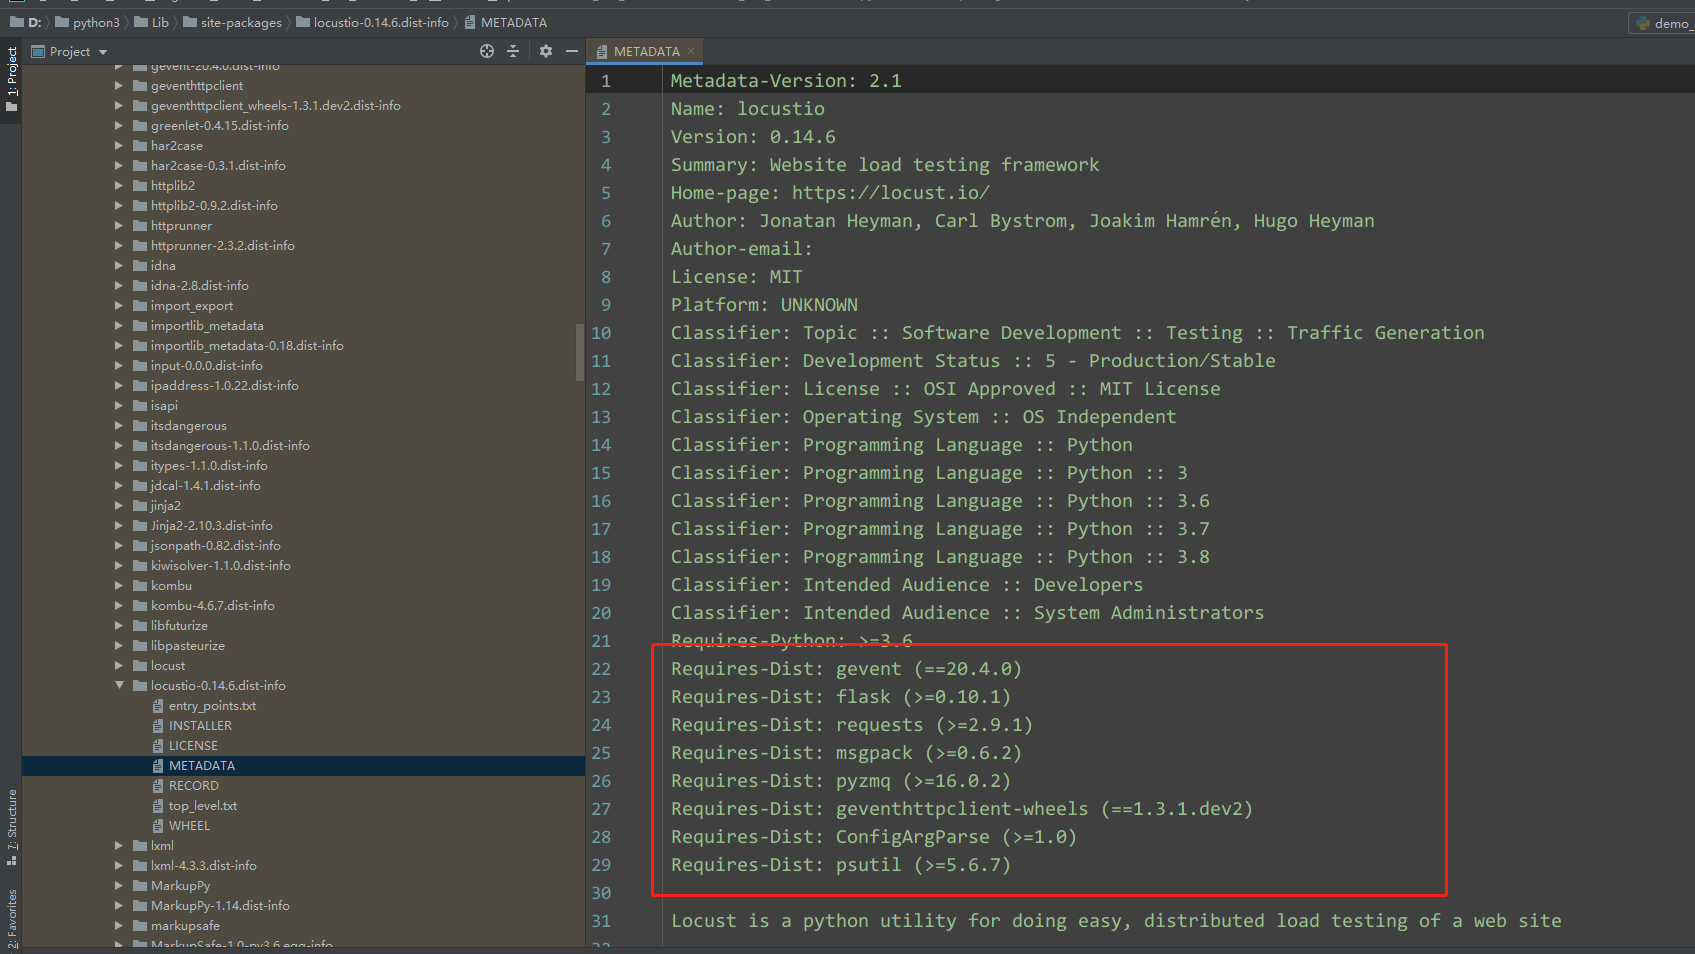Viewport: 1695px width, 954px height.
Task: Click the 'Home-page: https://locust.io/' line
Action: click(x=830, y=193)
